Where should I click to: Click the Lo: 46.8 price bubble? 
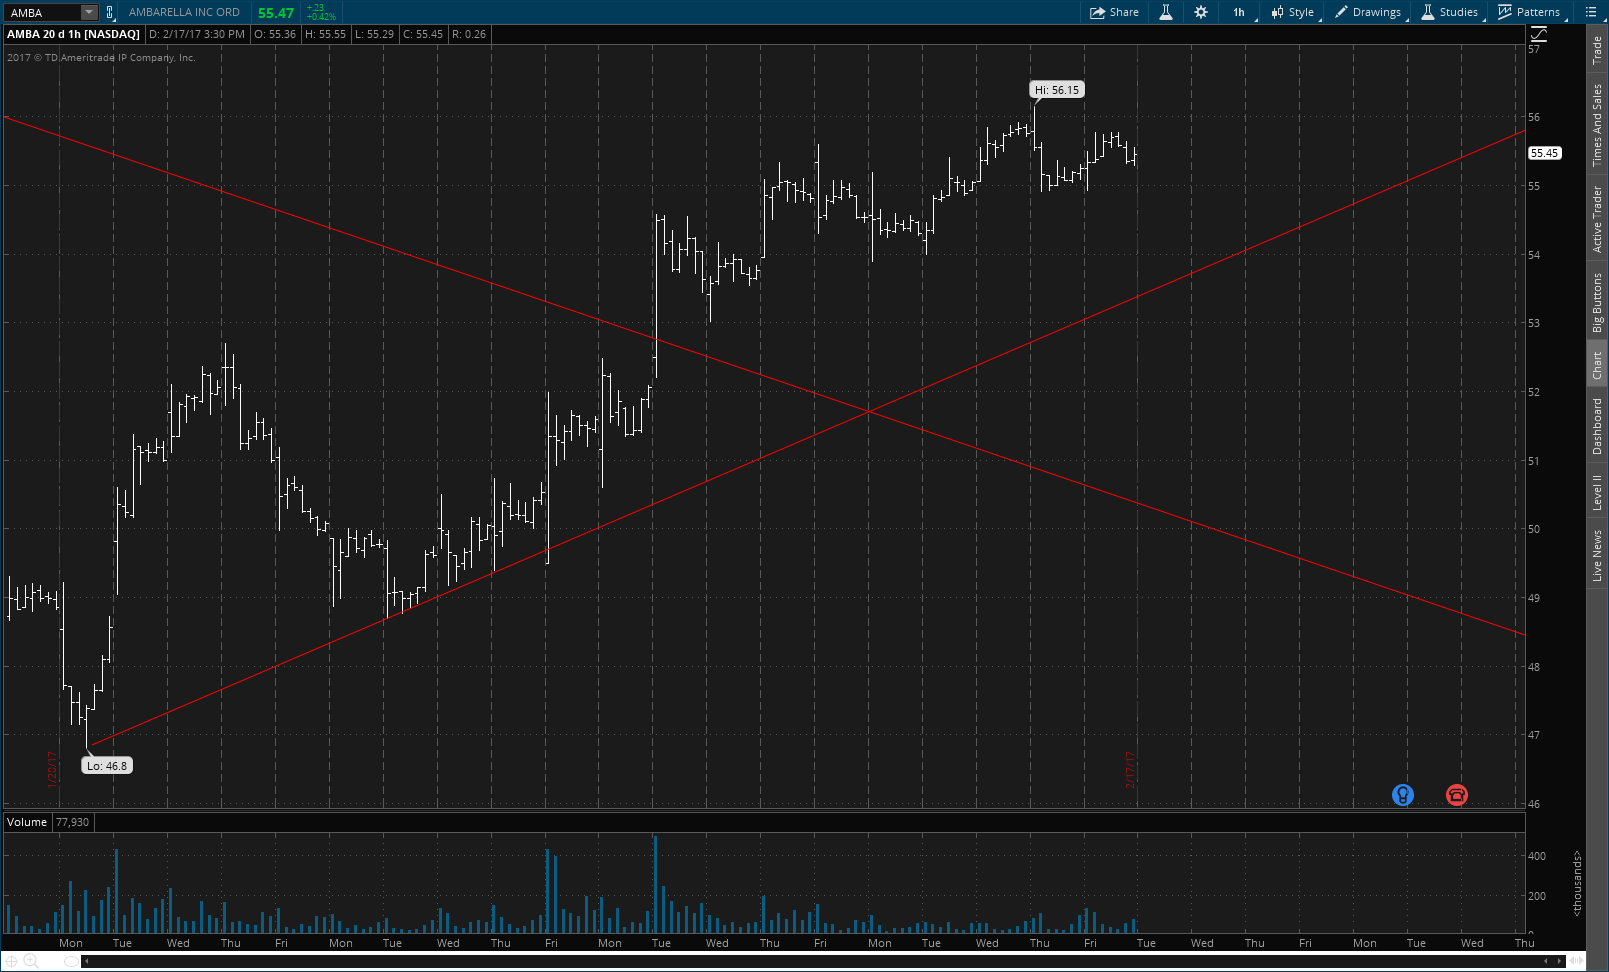tap(107, 766)
